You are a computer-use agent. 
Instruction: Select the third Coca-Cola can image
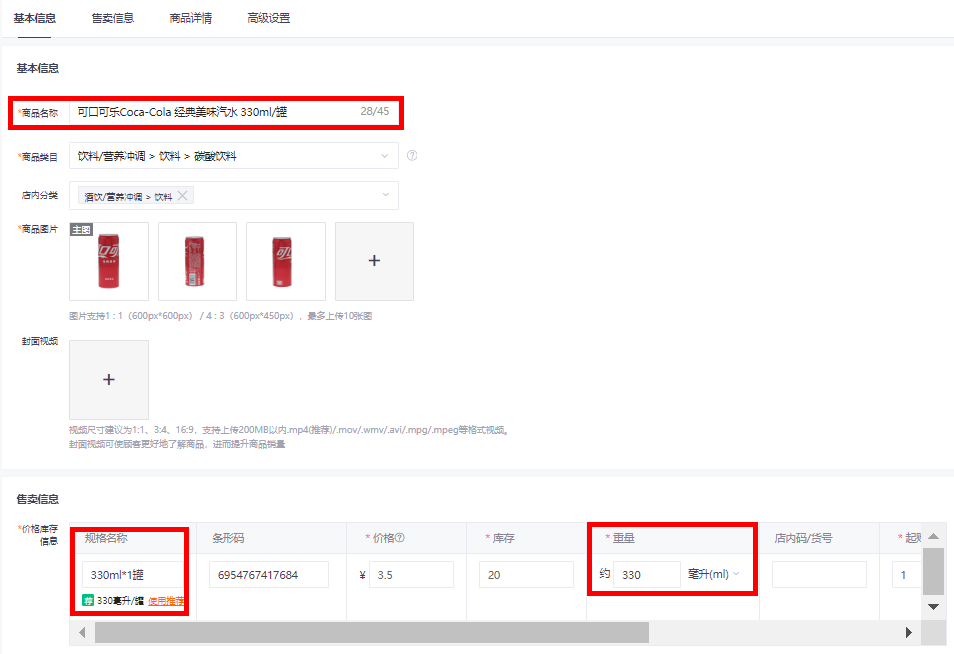285,262
